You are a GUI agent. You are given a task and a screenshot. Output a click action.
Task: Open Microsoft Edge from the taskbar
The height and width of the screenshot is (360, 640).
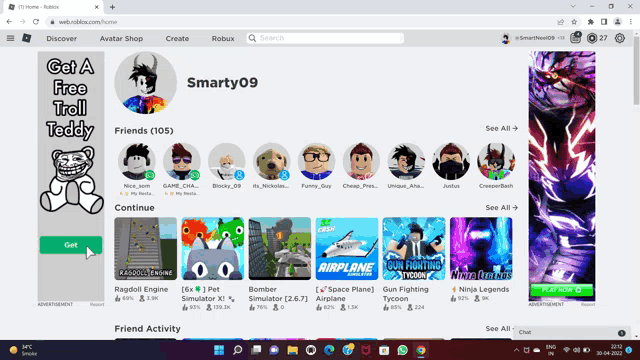(329, 350)
